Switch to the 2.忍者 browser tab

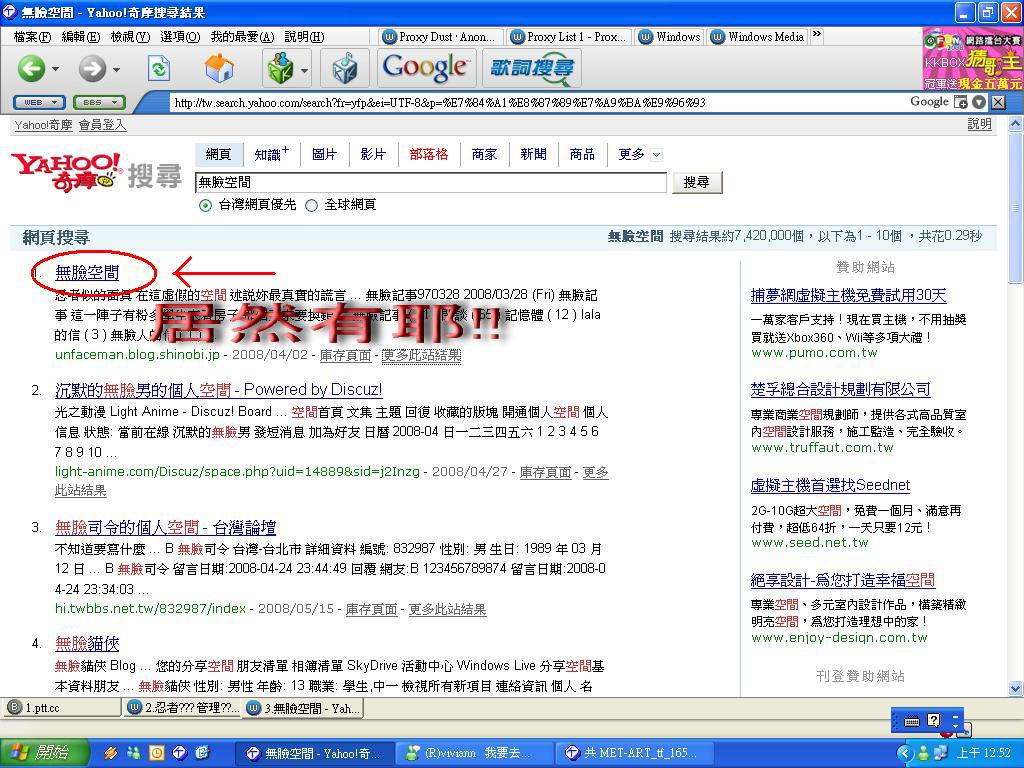pyautogui.click(x=184, y=708)
